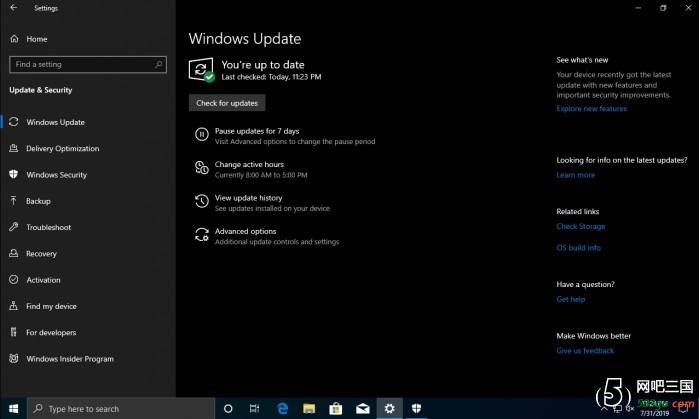Open the Check Storage link

[581, 226]
